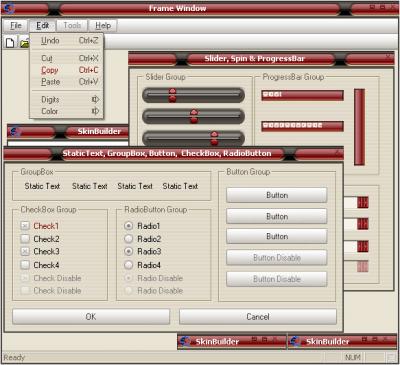Expand the Digits submenu
Viewport: 400px width, 365px height.
click(67, 99)
